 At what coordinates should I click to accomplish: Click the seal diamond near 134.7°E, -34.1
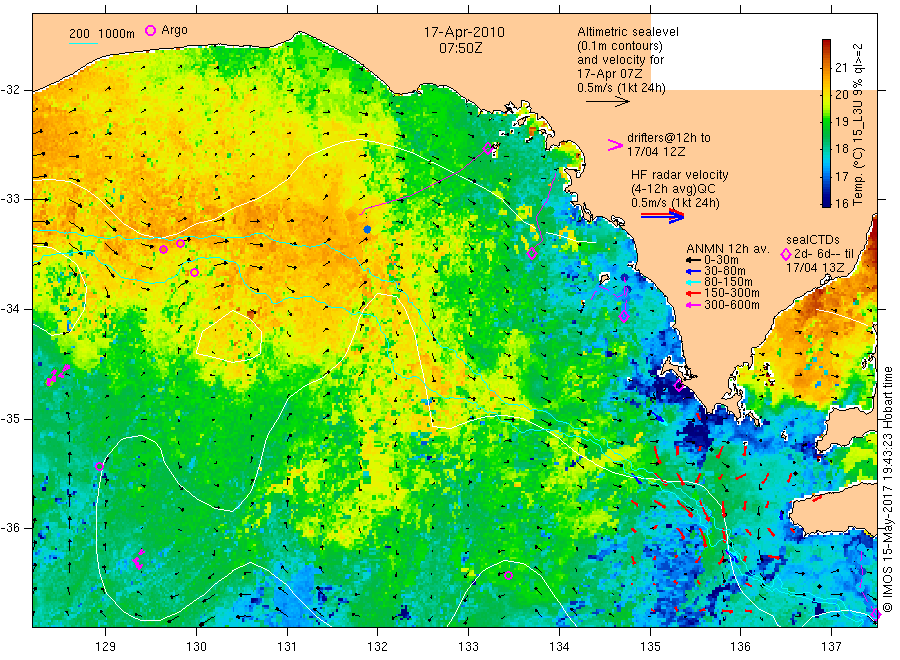(624, 316)
